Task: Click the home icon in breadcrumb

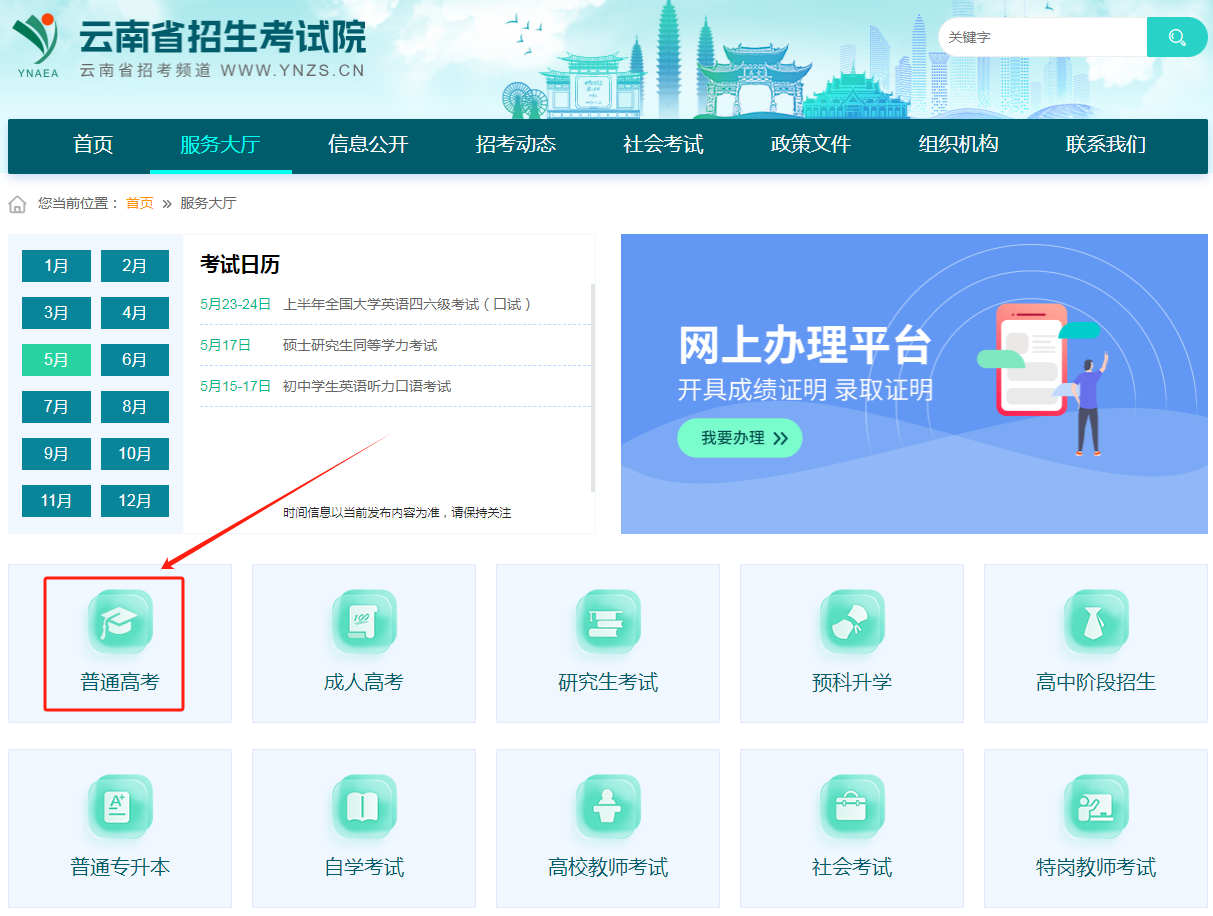Action: point(17,204)
